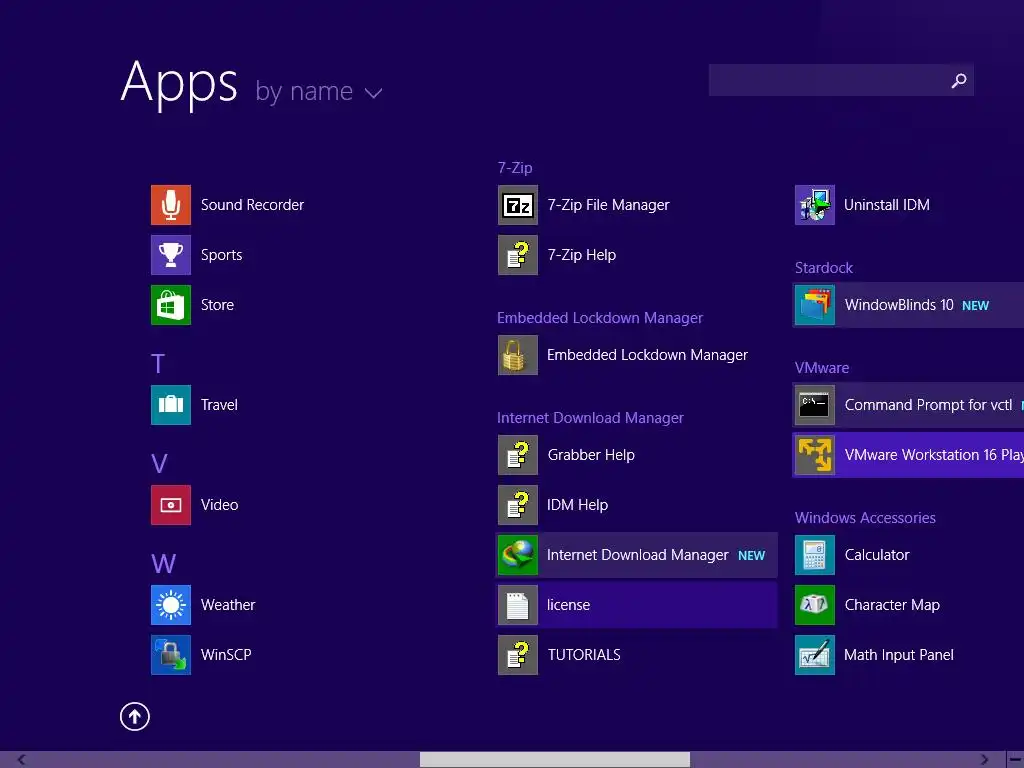Screen dimensions: 1024x768
Task: Click the VMware group heading
Action: (822, 368)
